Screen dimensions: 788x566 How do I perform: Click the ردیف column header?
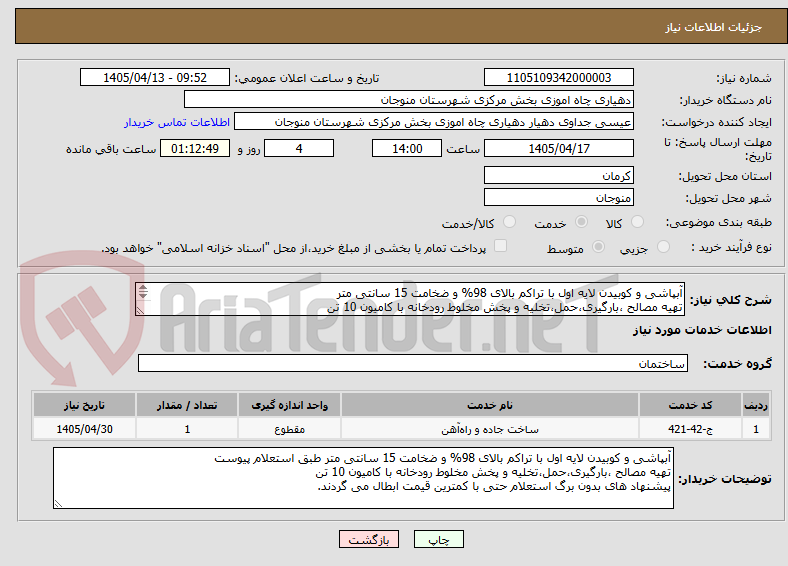tap(756, 405)
